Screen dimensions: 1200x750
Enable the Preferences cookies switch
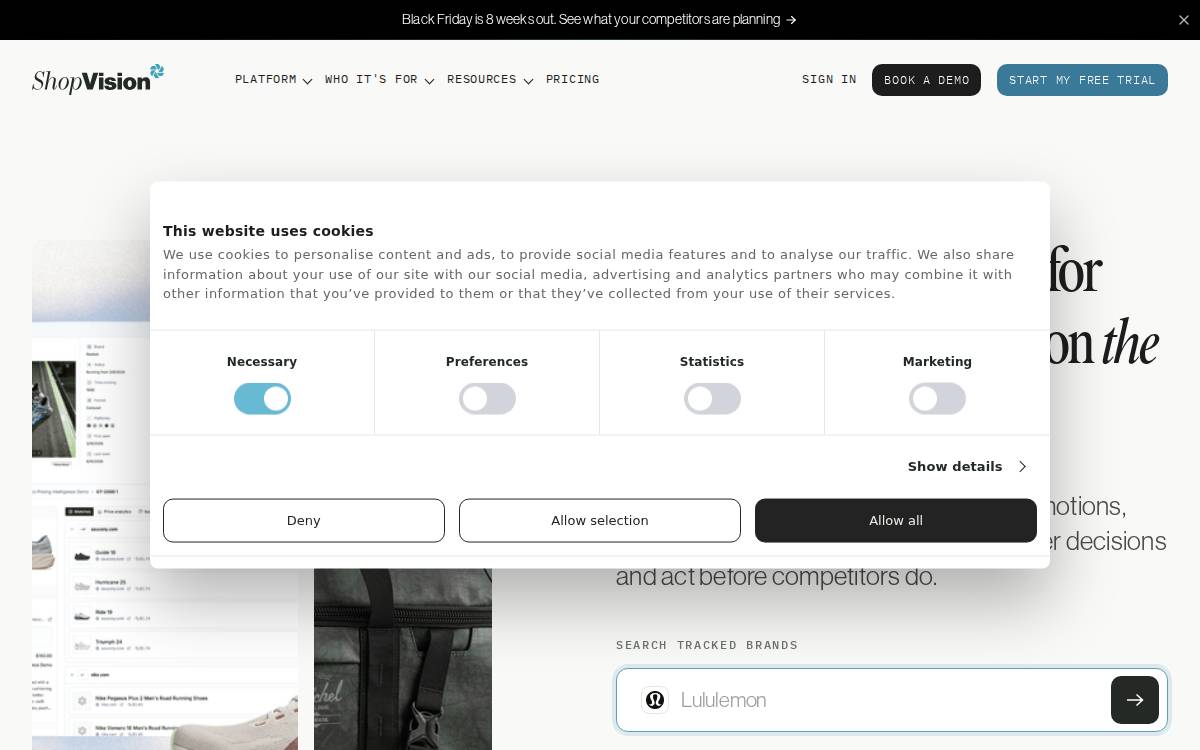(487, 399)
